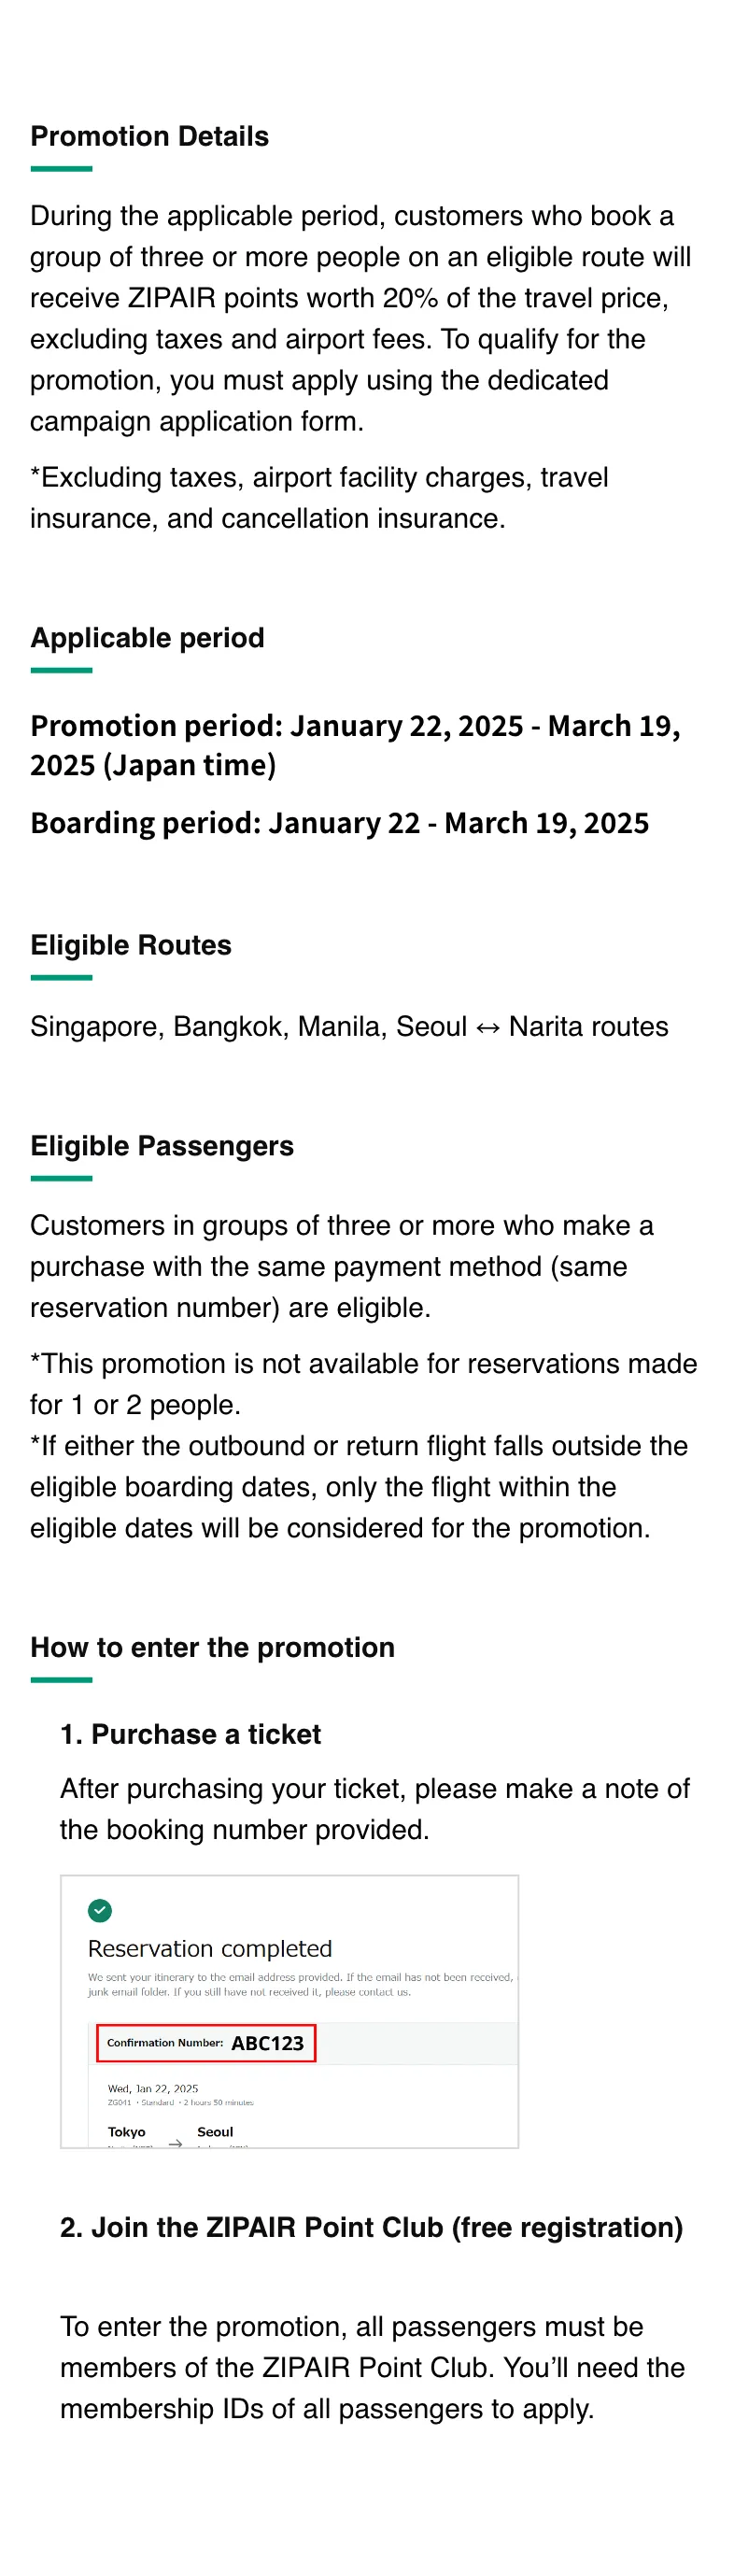Screen dimensions: 734x2576
Task: Click the Reservation completed title in image
Action: [210, 1949]
